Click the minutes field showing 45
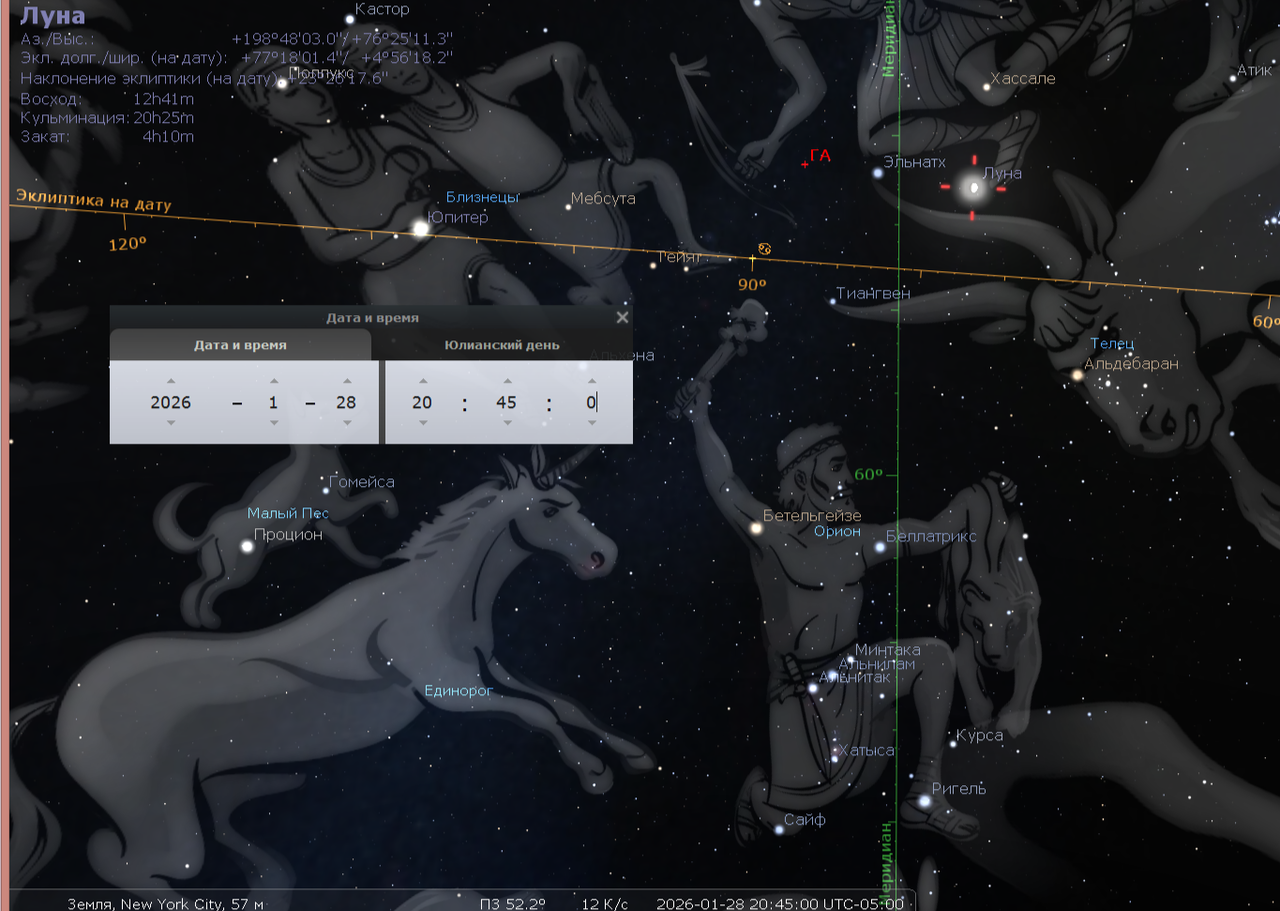The height and width of the screenshot is (911, 1280). click(507, 403)
